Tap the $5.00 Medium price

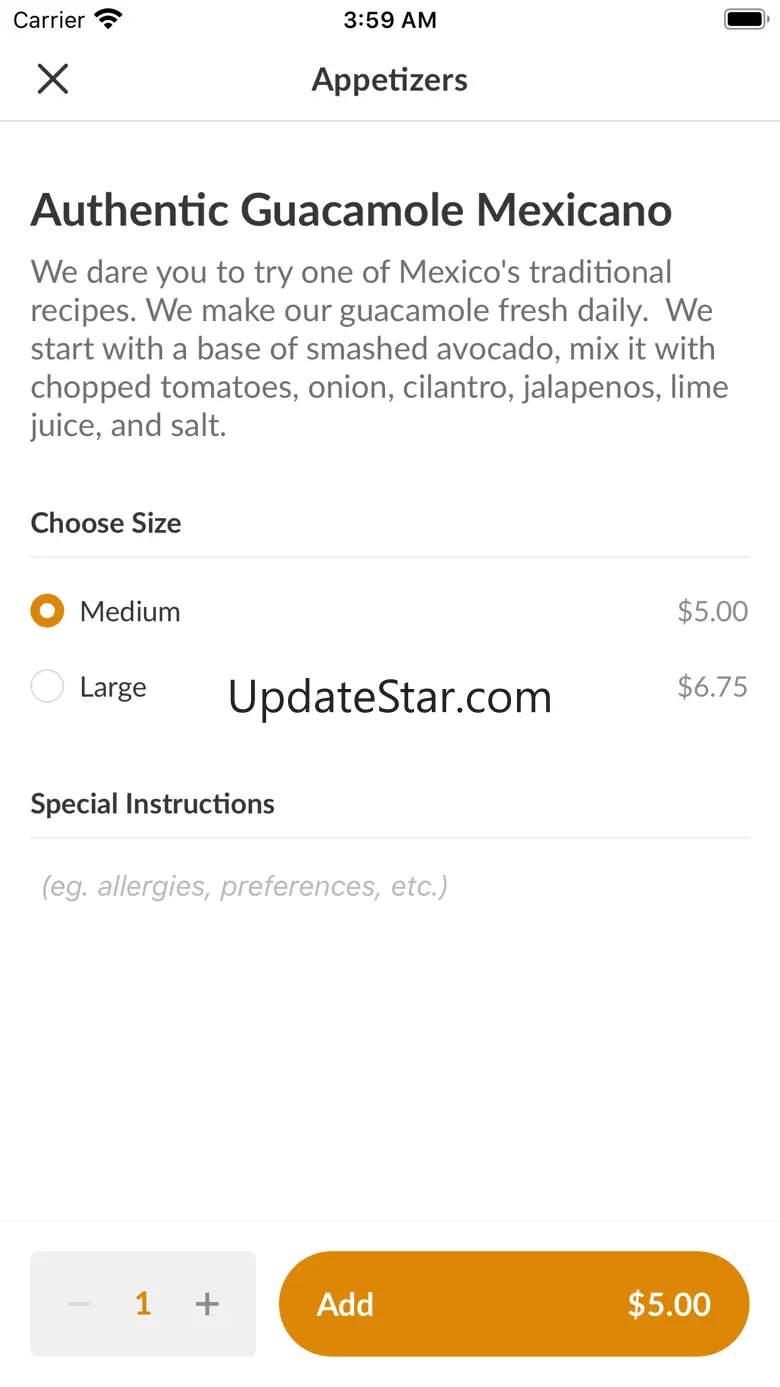pyautogui.click(x=712, y=611)
